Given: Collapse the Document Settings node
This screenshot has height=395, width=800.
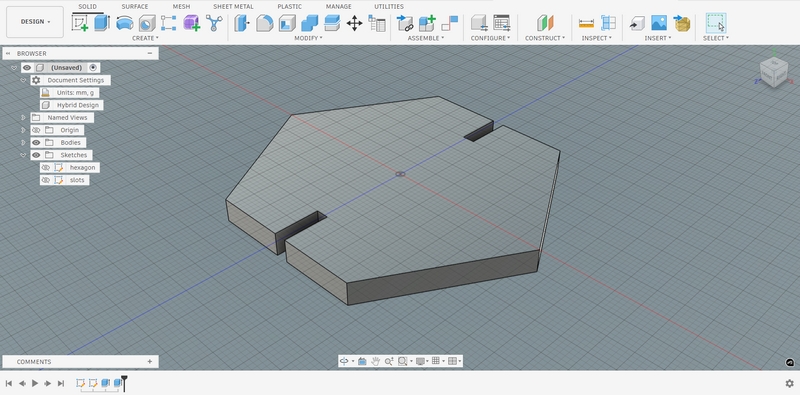Looking at the screenshot, I should click(x=23, y=80).
